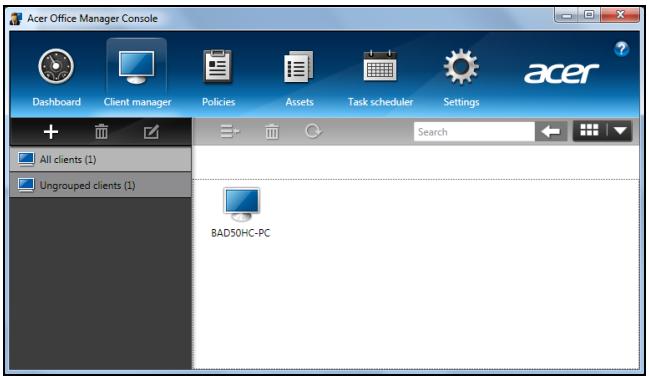Open the Dashboard section

coord(56,77)
